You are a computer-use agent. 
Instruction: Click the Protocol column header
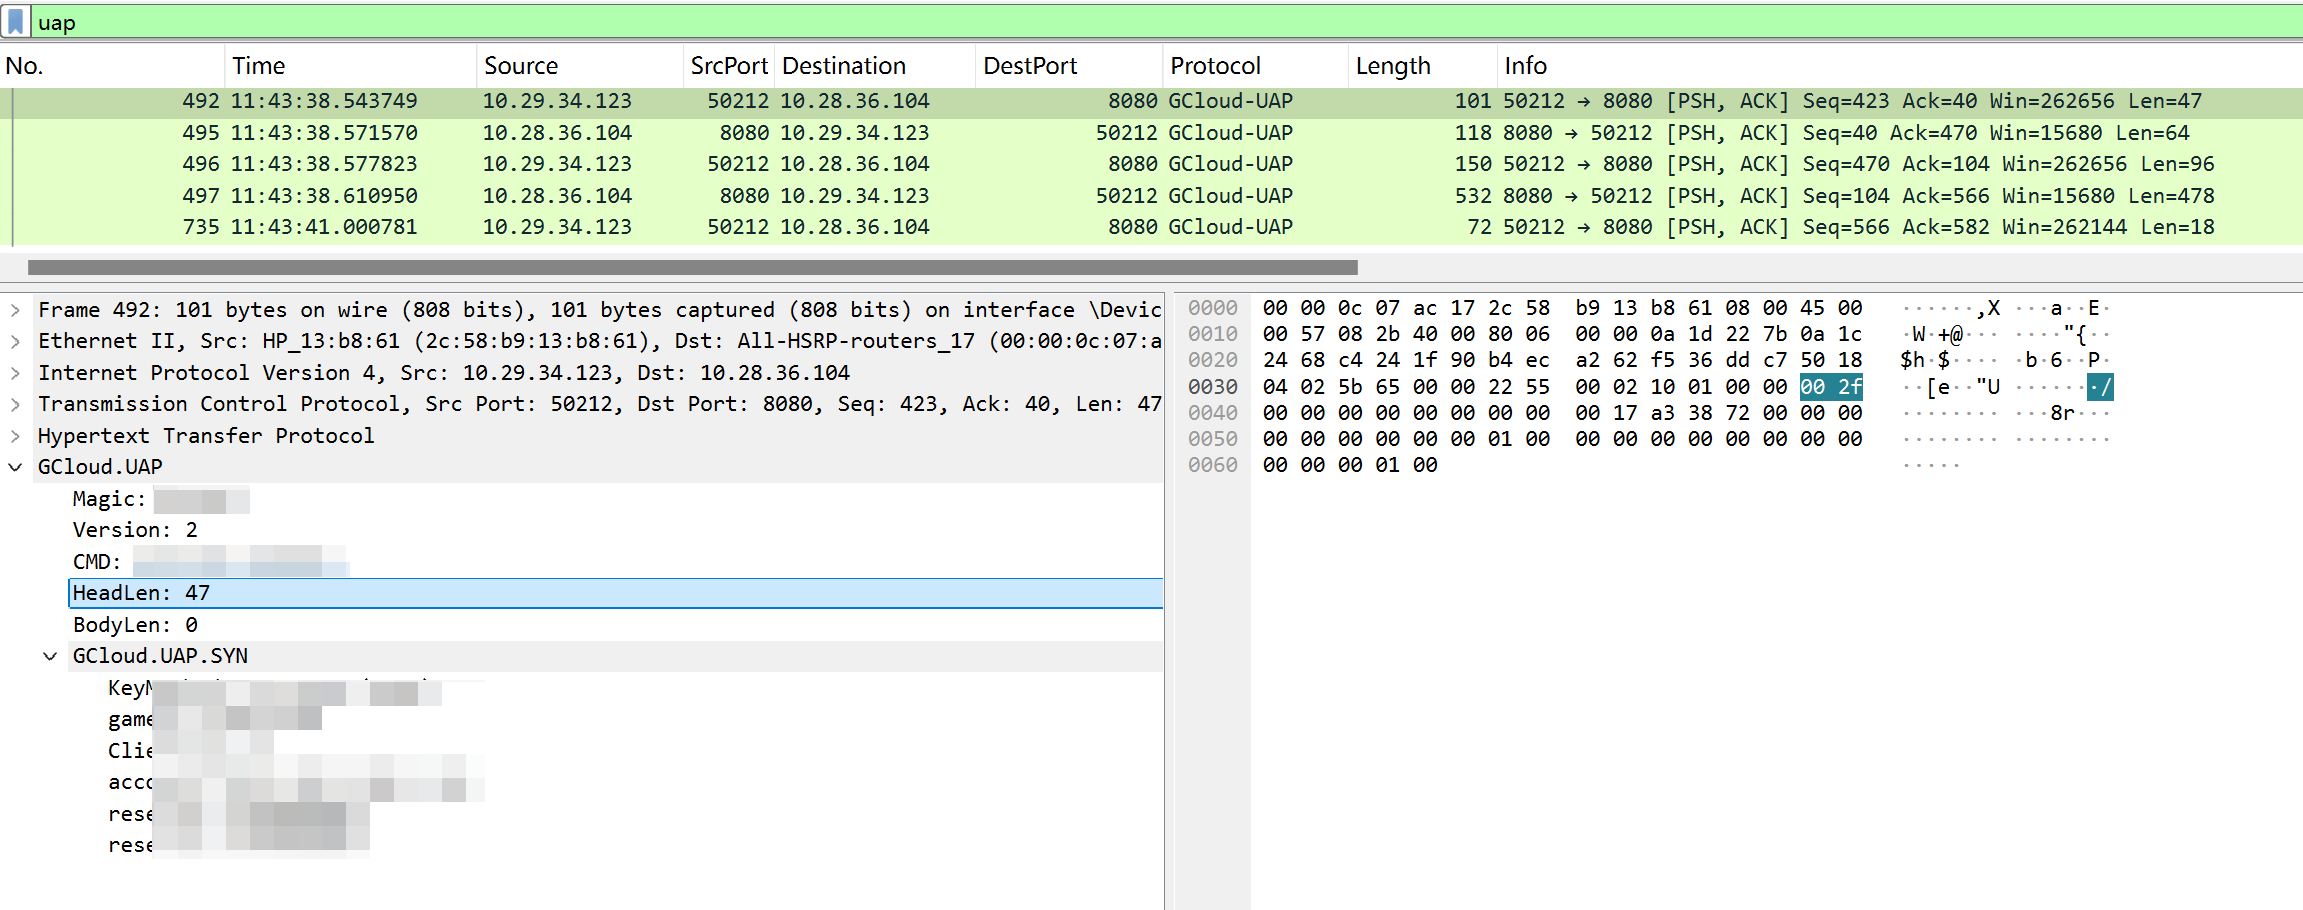click(1215, 66)
